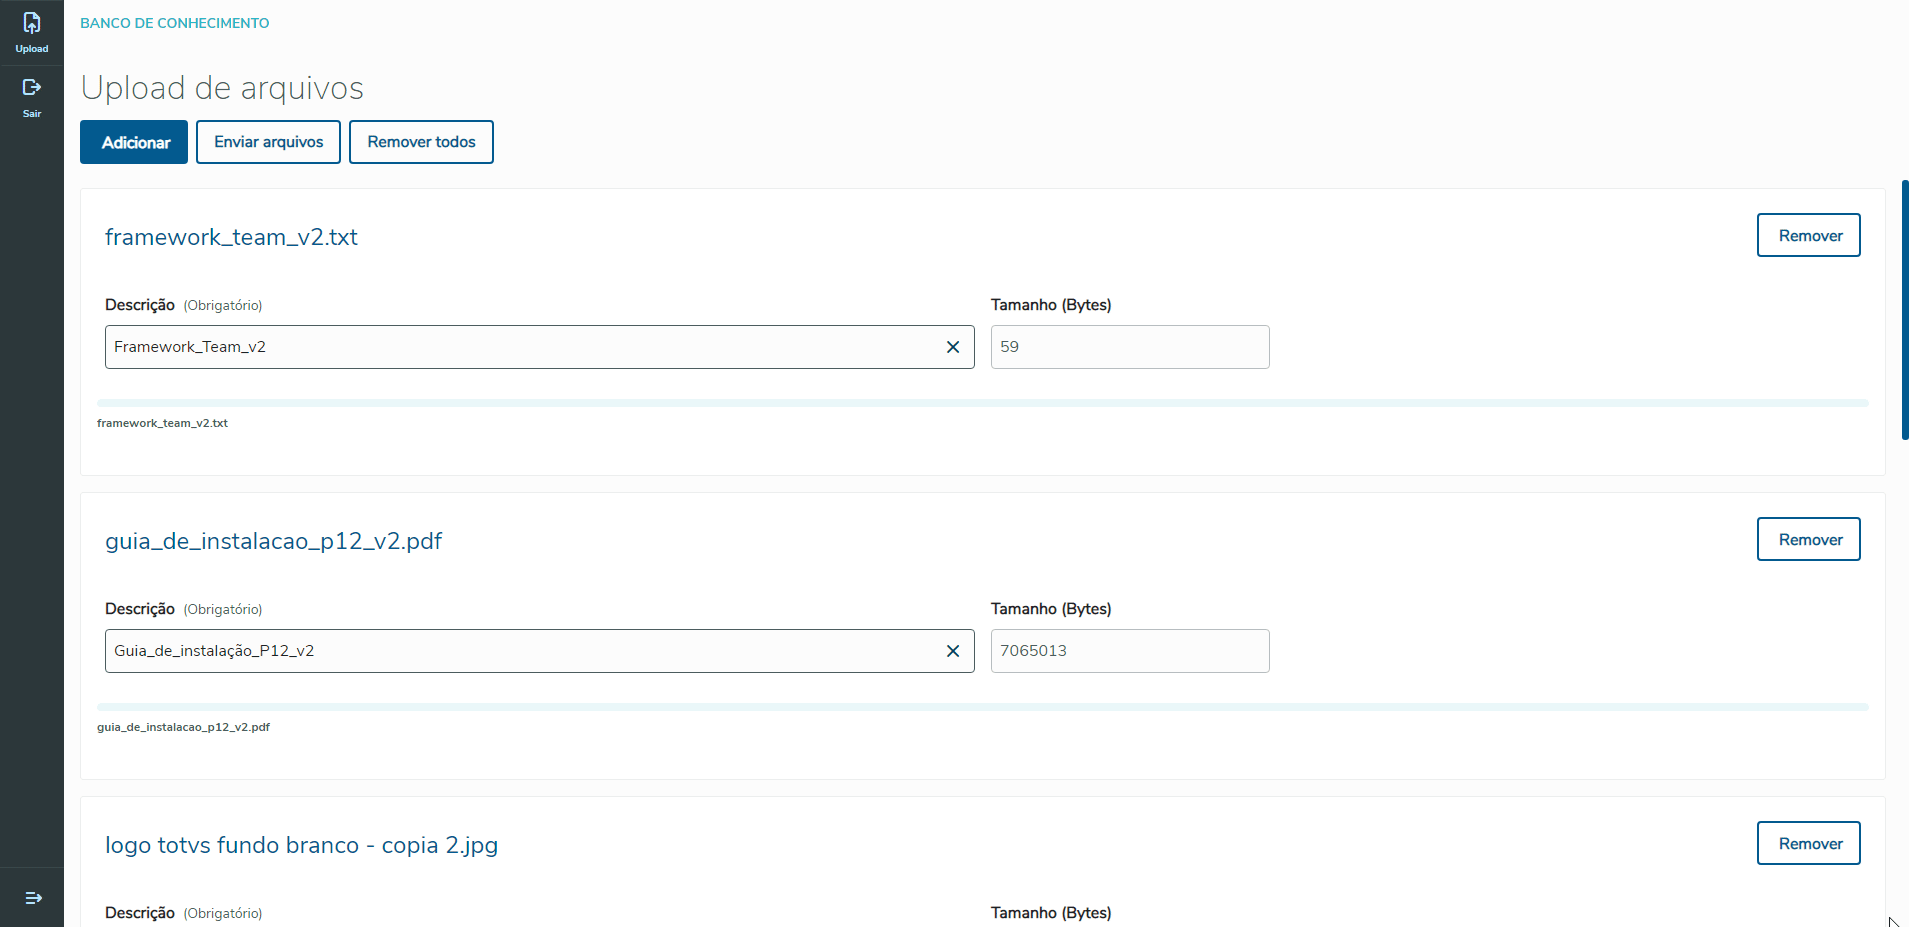The width and height of the screenshot is (1911, 927).
Task: Clear the Framework_Team_v2 description field
Action: (x=953, y=347)
